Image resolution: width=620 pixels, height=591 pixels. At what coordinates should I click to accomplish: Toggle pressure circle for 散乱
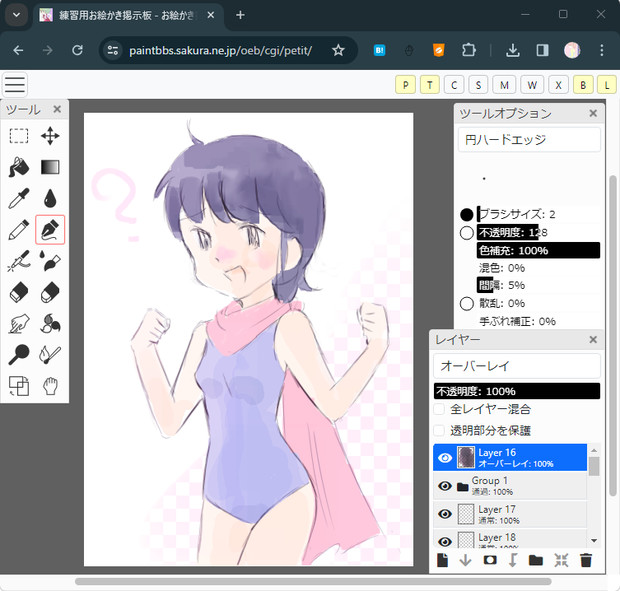pos(467,304)
